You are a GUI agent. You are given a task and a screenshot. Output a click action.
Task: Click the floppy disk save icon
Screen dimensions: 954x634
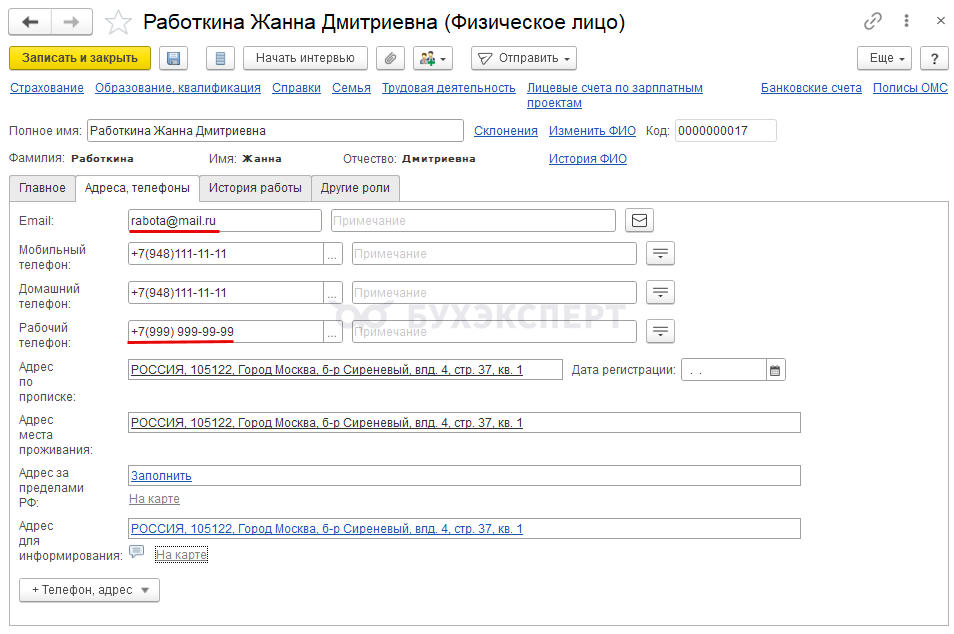174,58
